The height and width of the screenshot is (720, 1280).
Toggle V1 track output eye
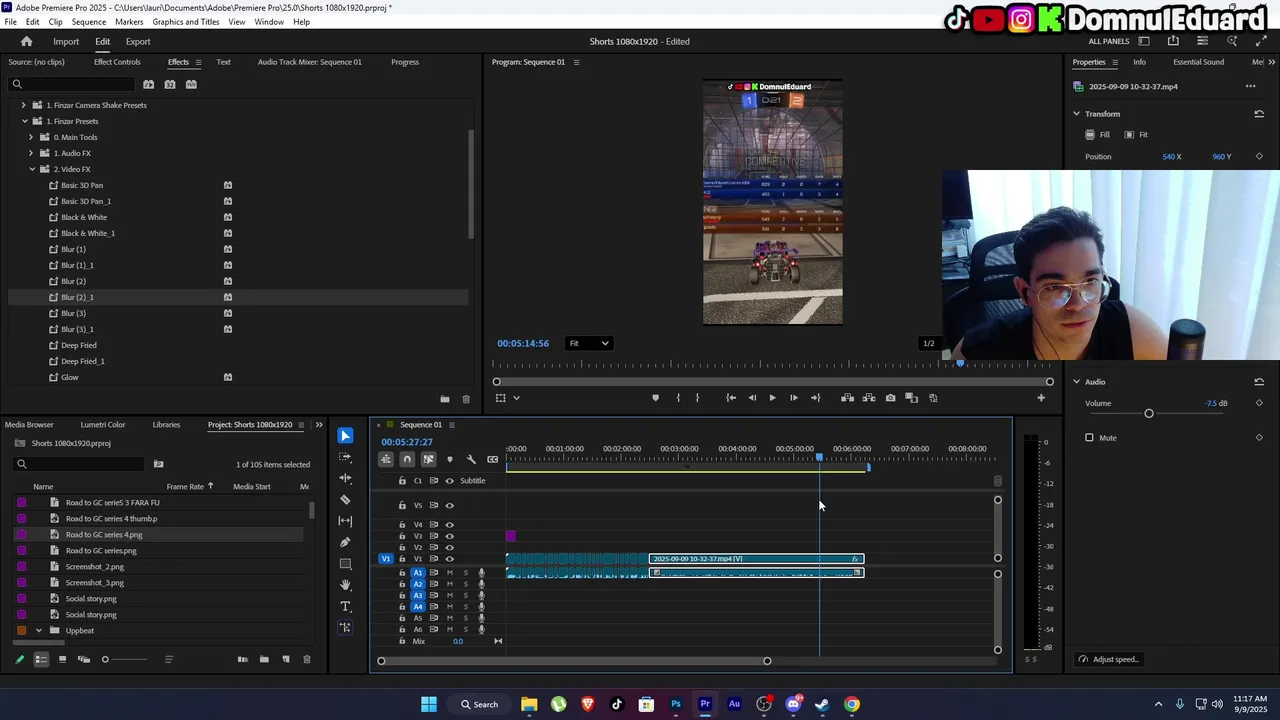pos(449,559)
